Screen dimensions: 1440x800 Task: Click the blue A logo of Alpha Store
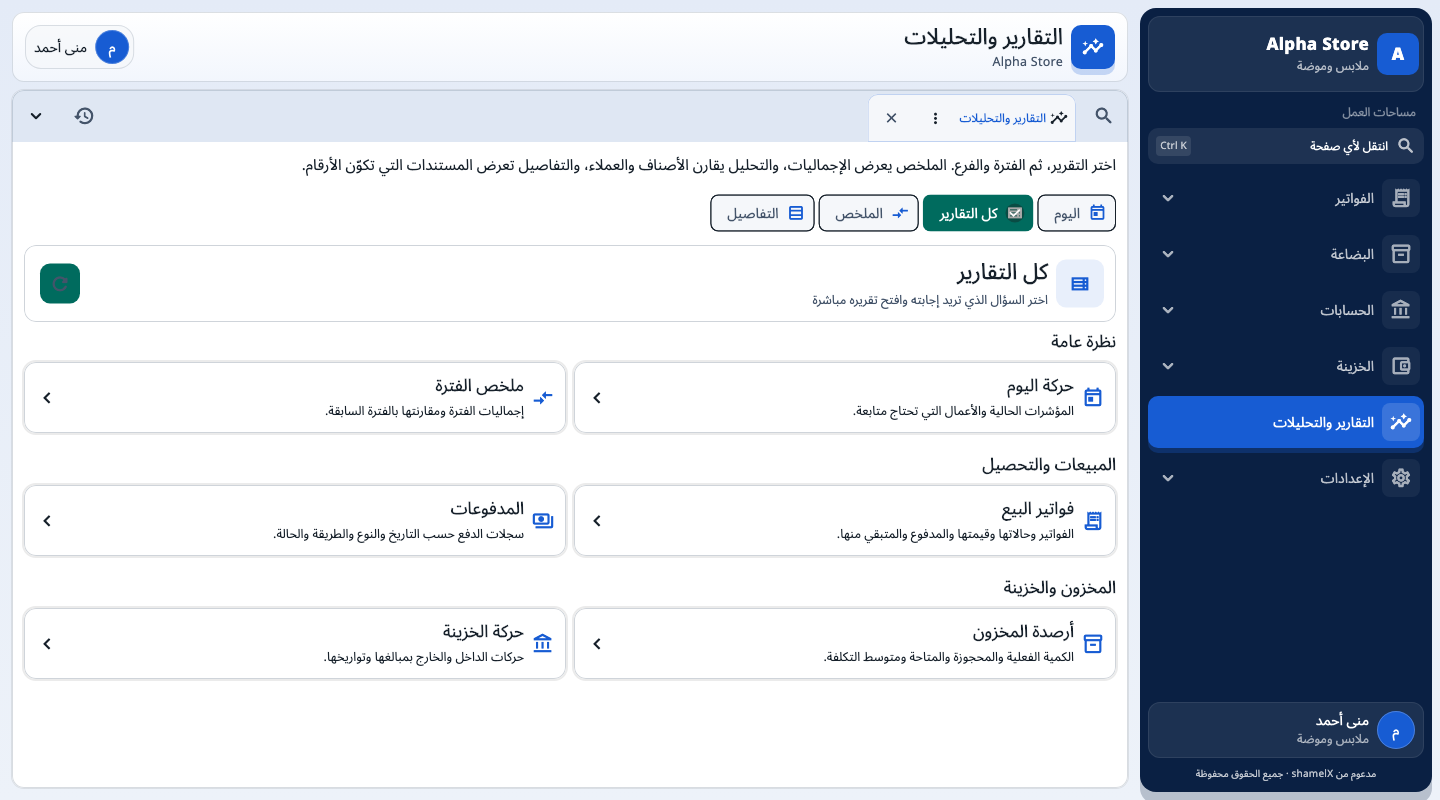(1398, 54)
